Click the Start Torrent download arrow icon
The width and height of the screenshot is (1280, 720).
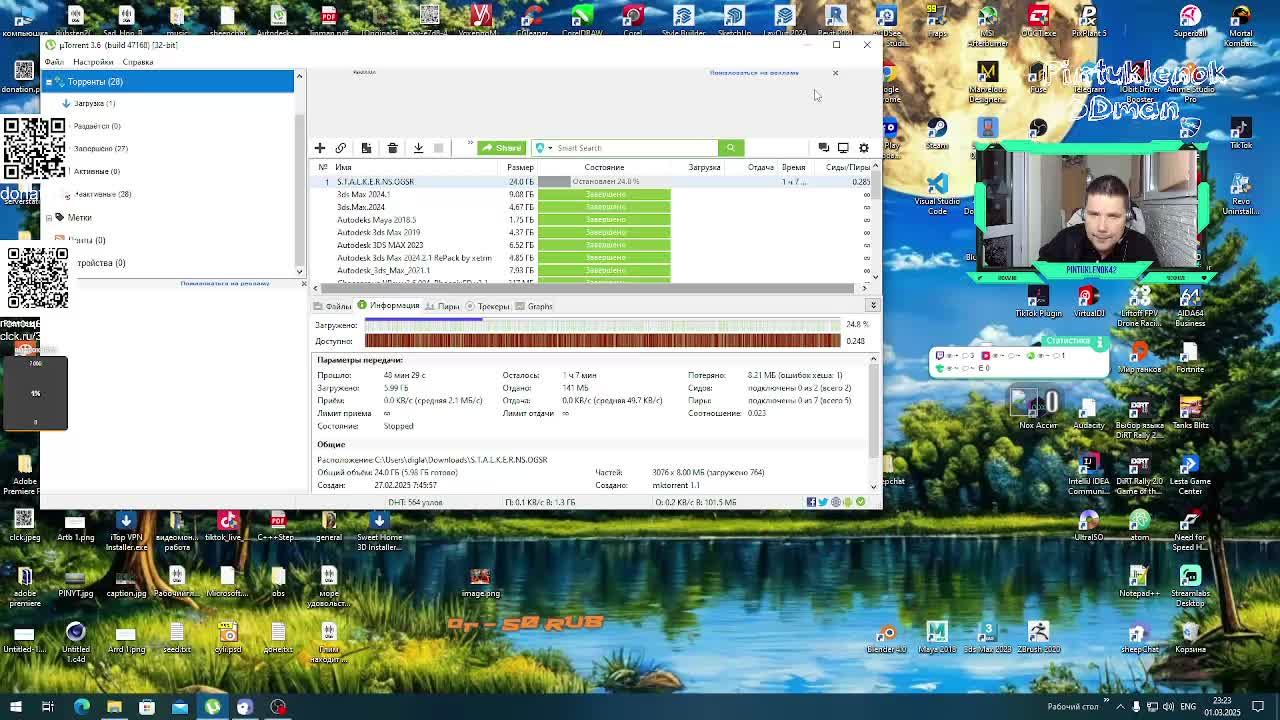tap(418, 148)
